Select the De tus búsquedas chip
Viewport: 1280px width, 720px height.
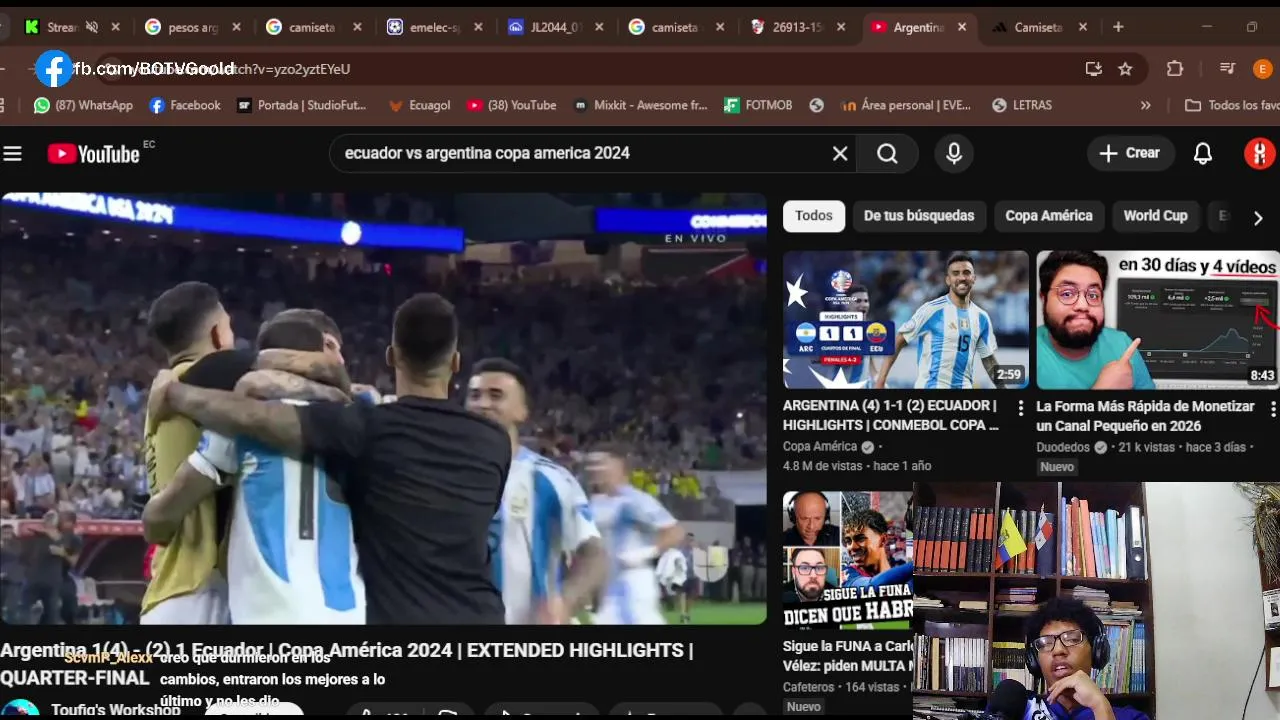(x=919, y=215)
